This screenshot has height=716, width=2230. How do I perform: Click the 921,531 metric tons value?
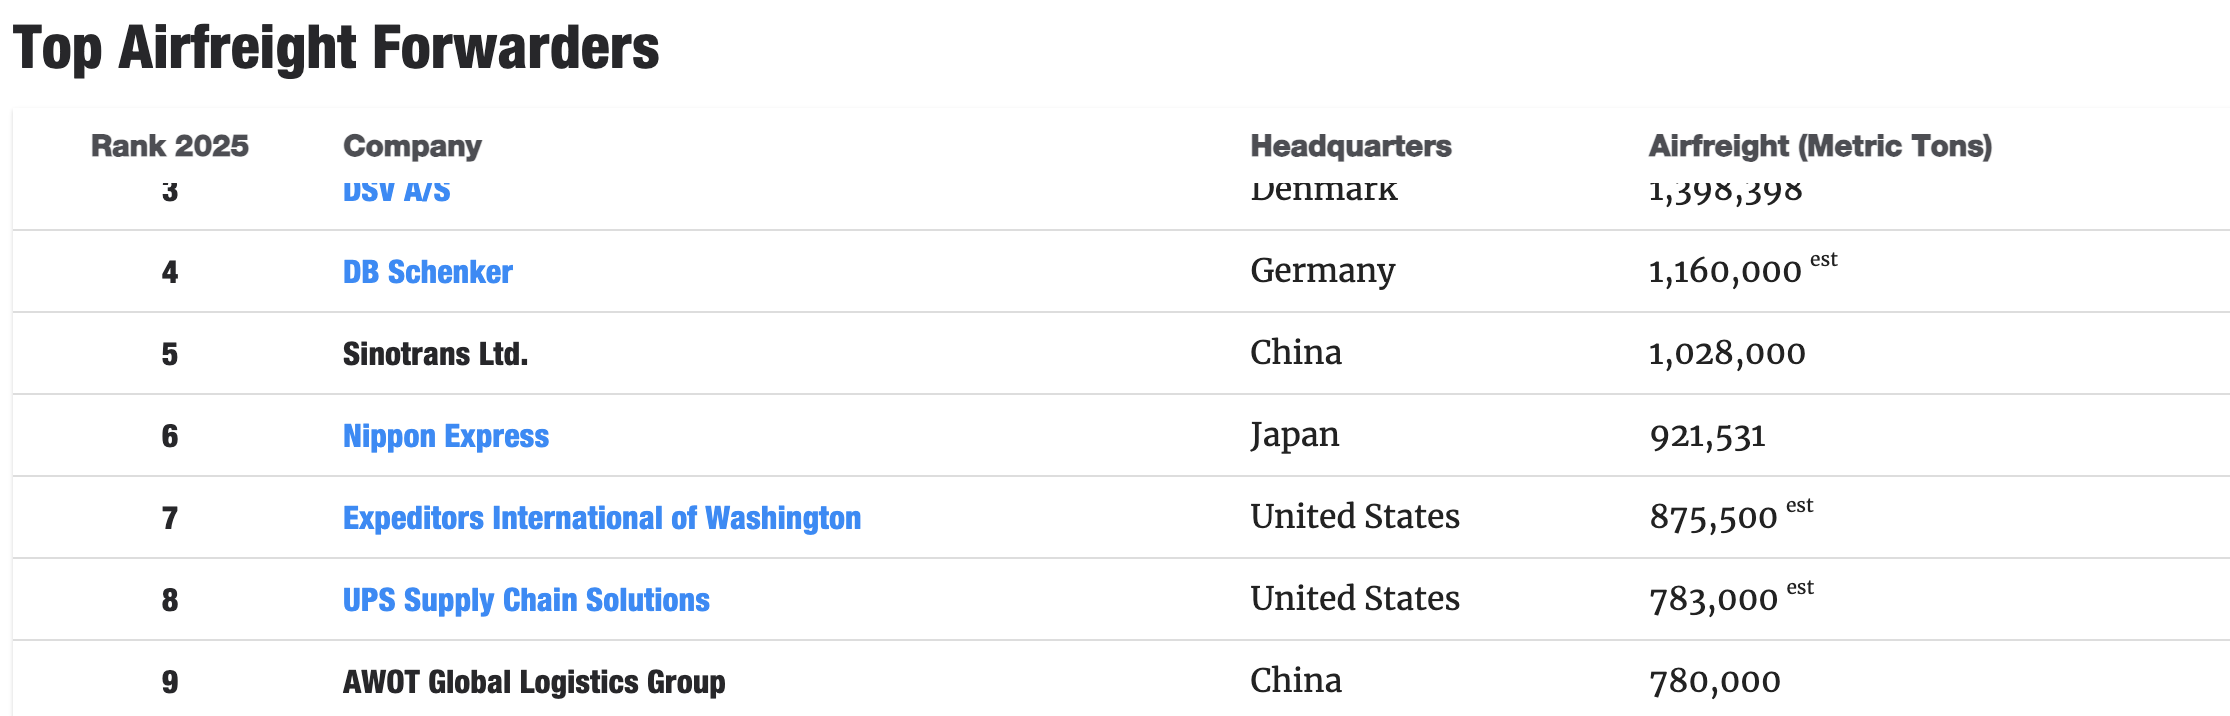(1707, 436)
